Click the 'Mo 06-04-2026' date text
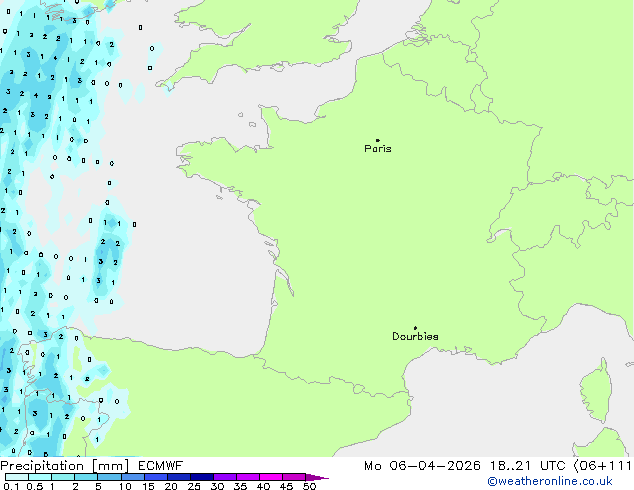Image resolution: width=634 pixels, height=490 pixels. [422, 466]
